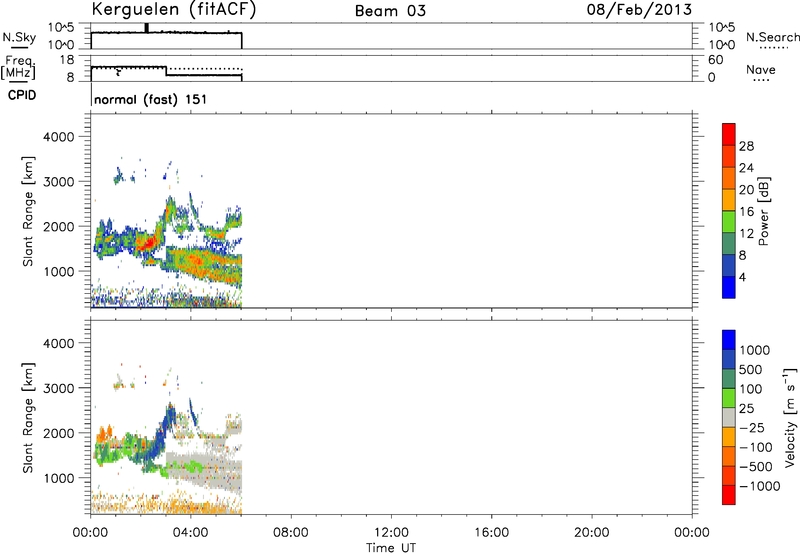Click the red swatch of the Power colorbar
Image resolution: width=800 pixels, height=554 pixels.
coord(729,134)
